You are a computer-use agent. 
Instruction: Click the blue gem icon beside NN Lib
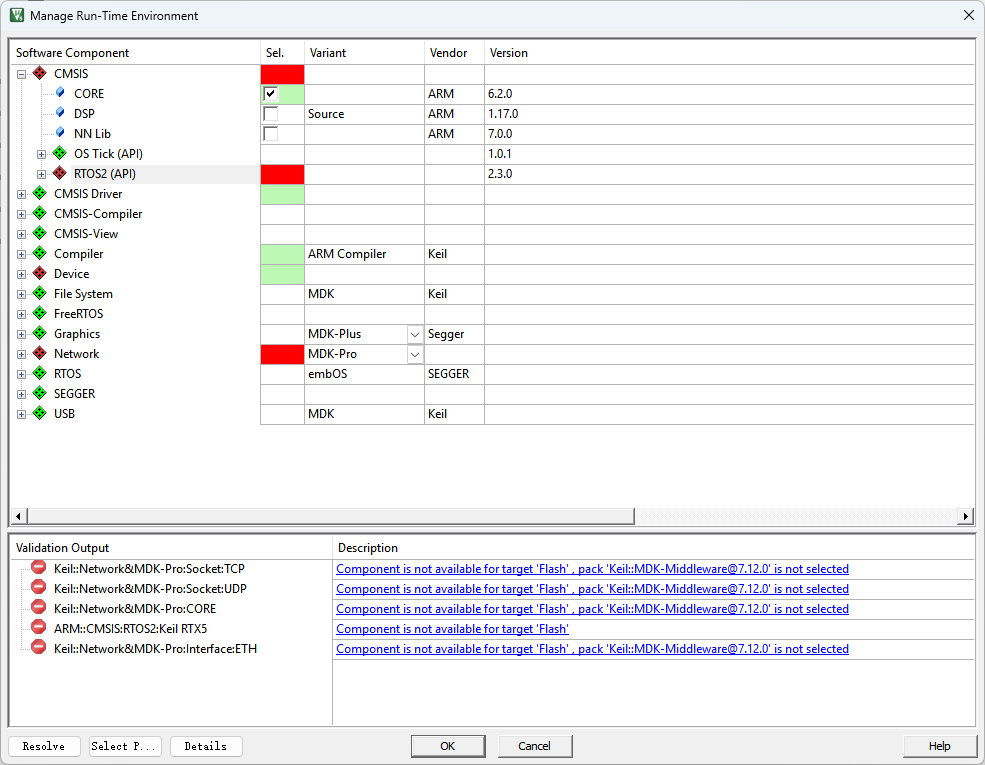(x=60, y=133)
